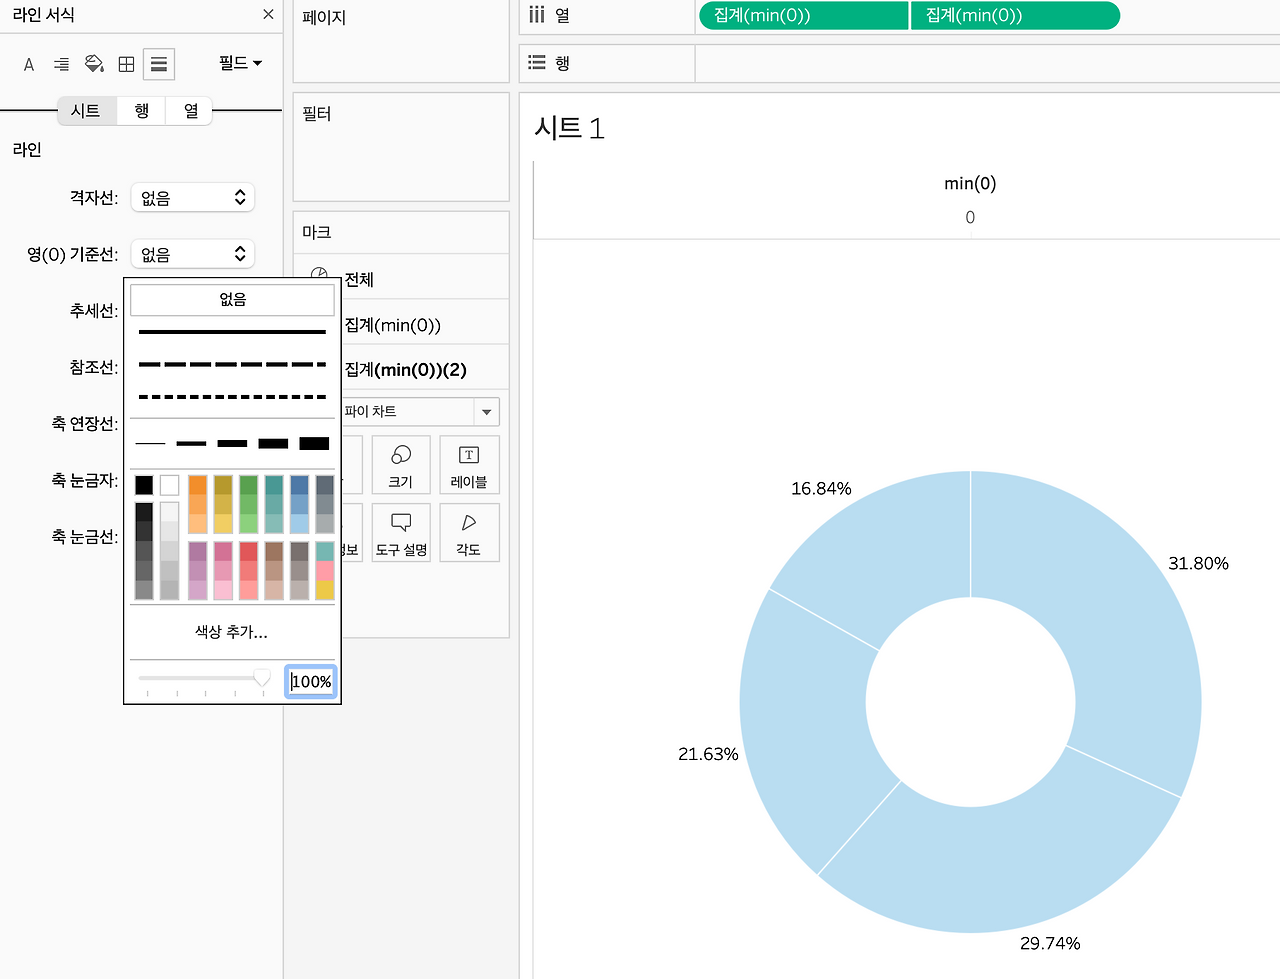Click the opacity slider handle

[262, 678]
